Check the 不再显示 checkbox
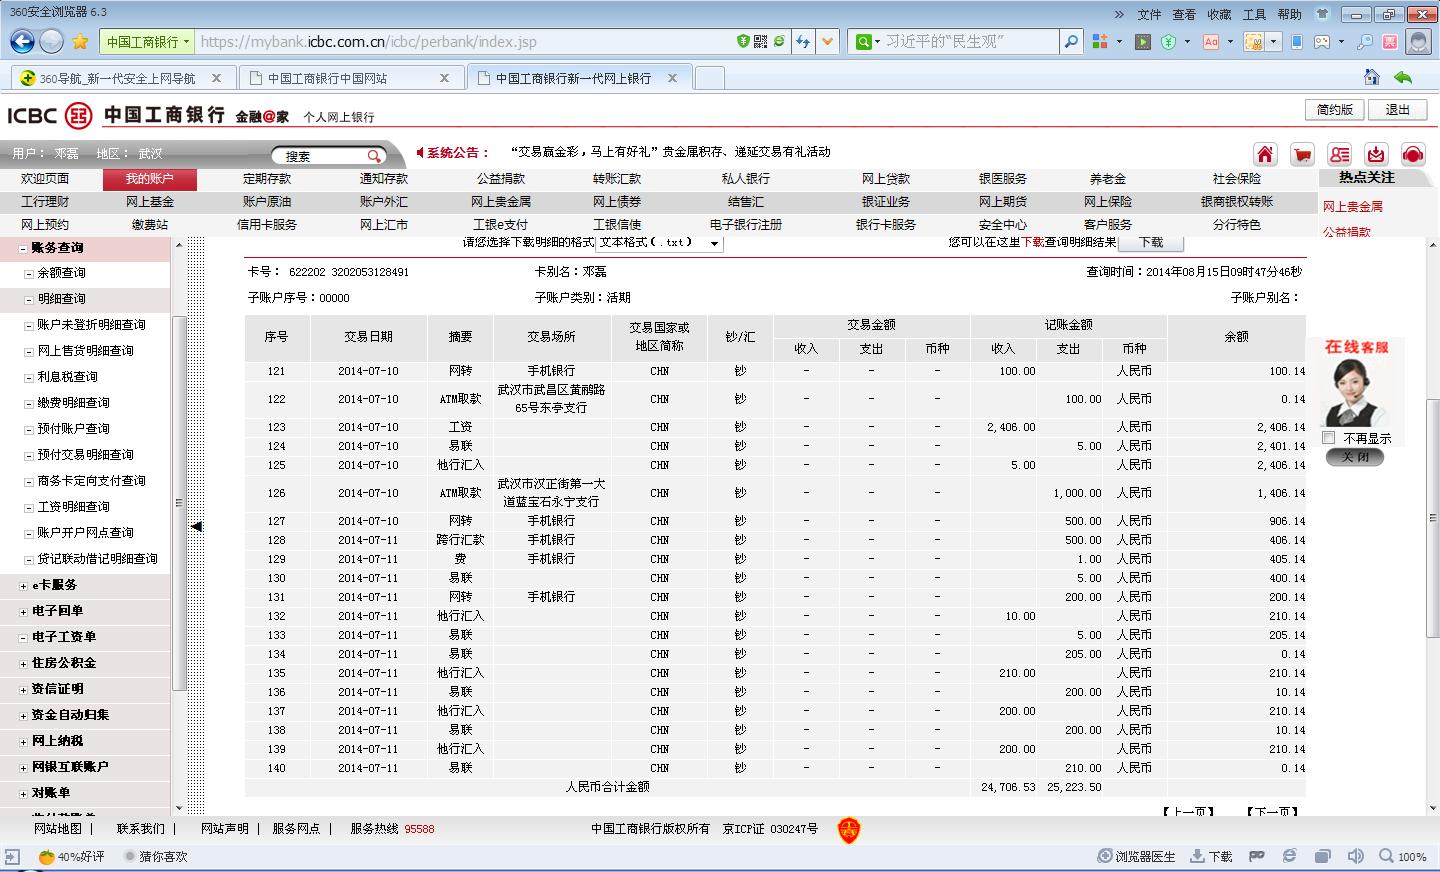This screenshot has height=872, width=1440. coord(1329,438)
